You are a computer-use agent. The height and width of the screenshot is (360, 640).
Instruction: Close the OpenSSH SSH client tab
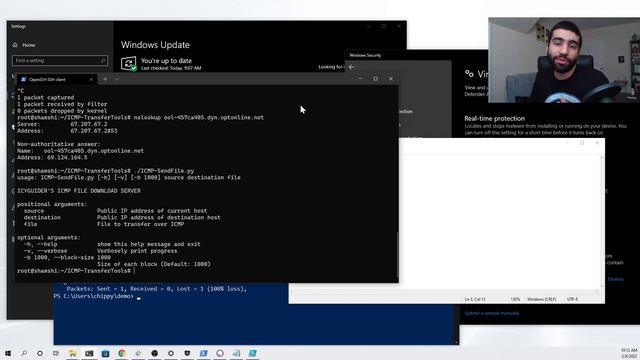tap(91, 79)
